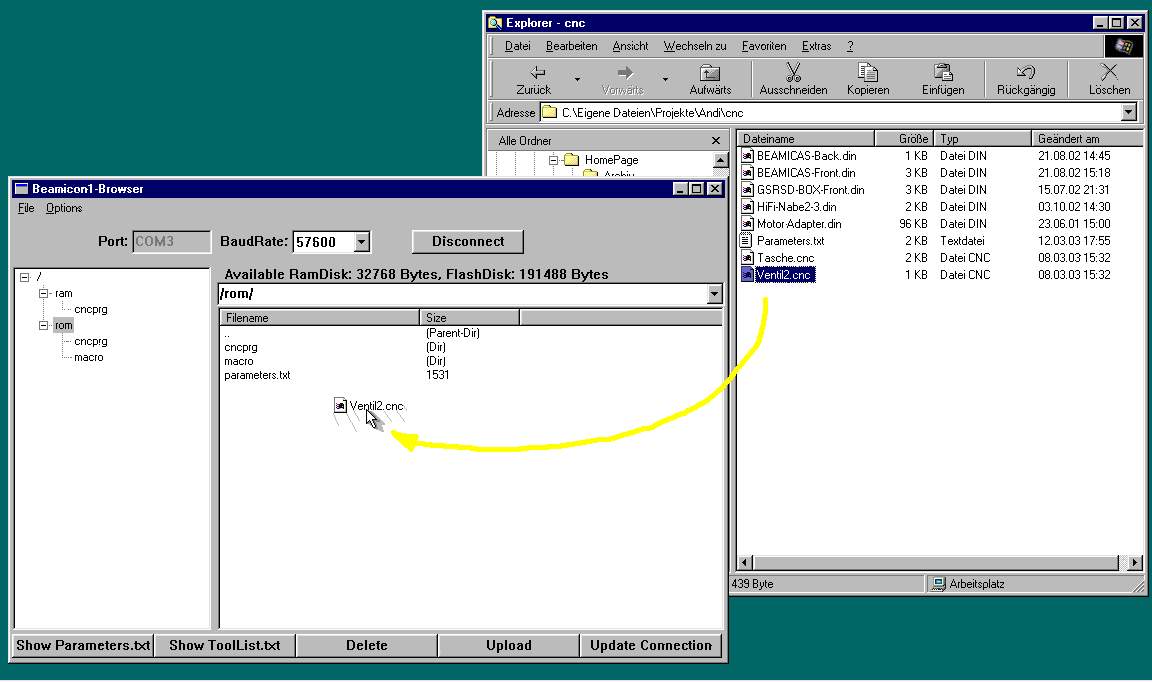Open the Ansicht menu
The image size is (1152, 682).
(630, 46)
